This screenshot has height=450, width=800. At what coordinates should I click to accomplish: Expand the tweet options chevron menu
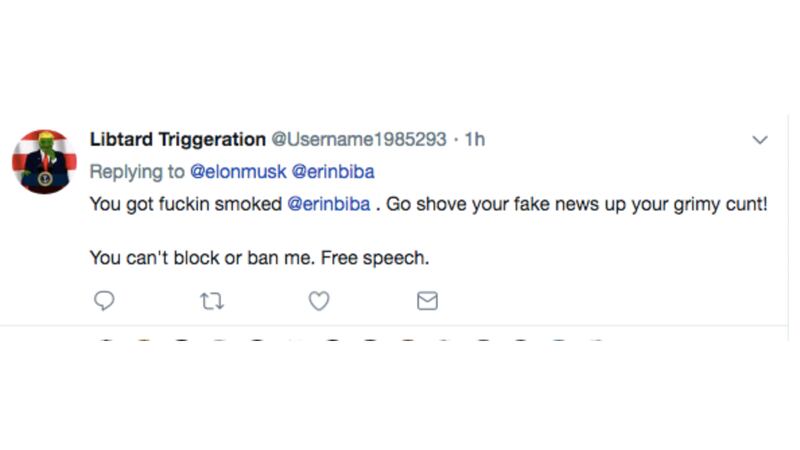760,140
